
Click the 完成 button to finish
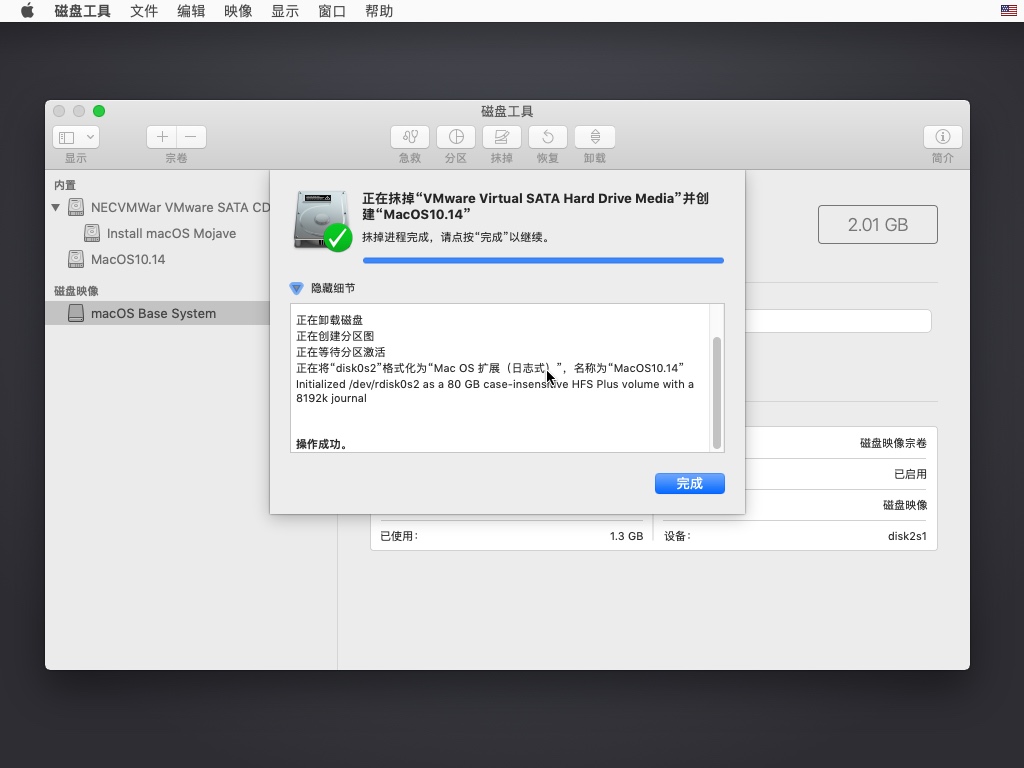[690, 483]
